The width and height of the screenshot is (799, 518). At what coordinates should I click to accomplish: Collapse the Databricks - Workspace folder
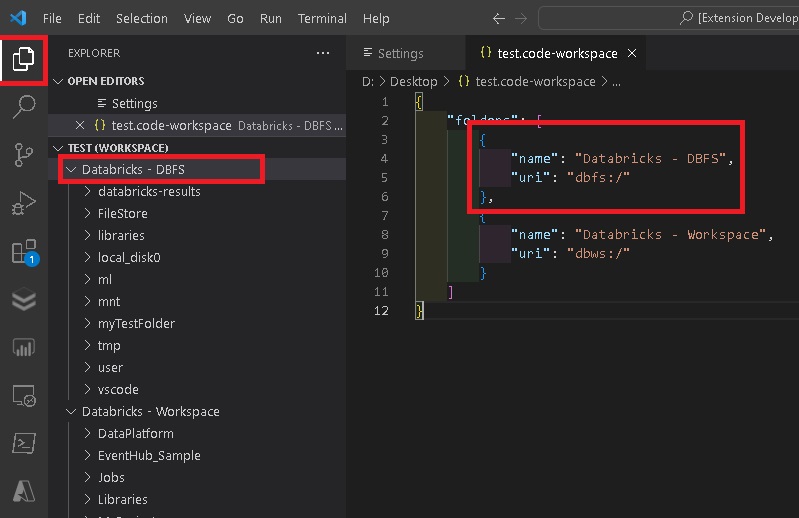71,411
